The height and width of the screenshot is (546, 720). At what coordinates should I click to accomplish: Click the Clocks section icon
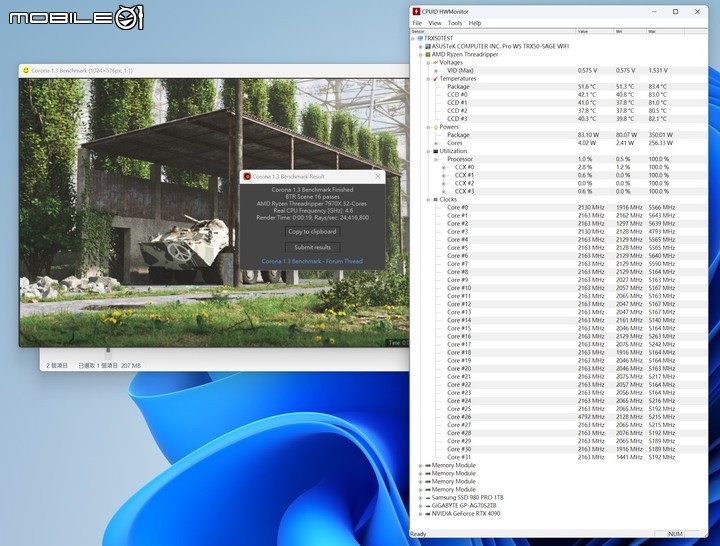coord(435,200)
